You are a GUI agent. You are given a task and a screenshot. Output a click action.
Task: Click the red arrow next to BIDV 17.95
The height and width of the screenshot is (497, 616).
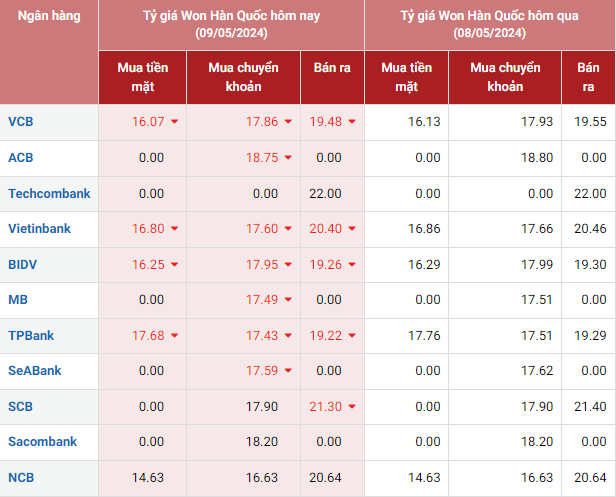(x=288, y=265)
